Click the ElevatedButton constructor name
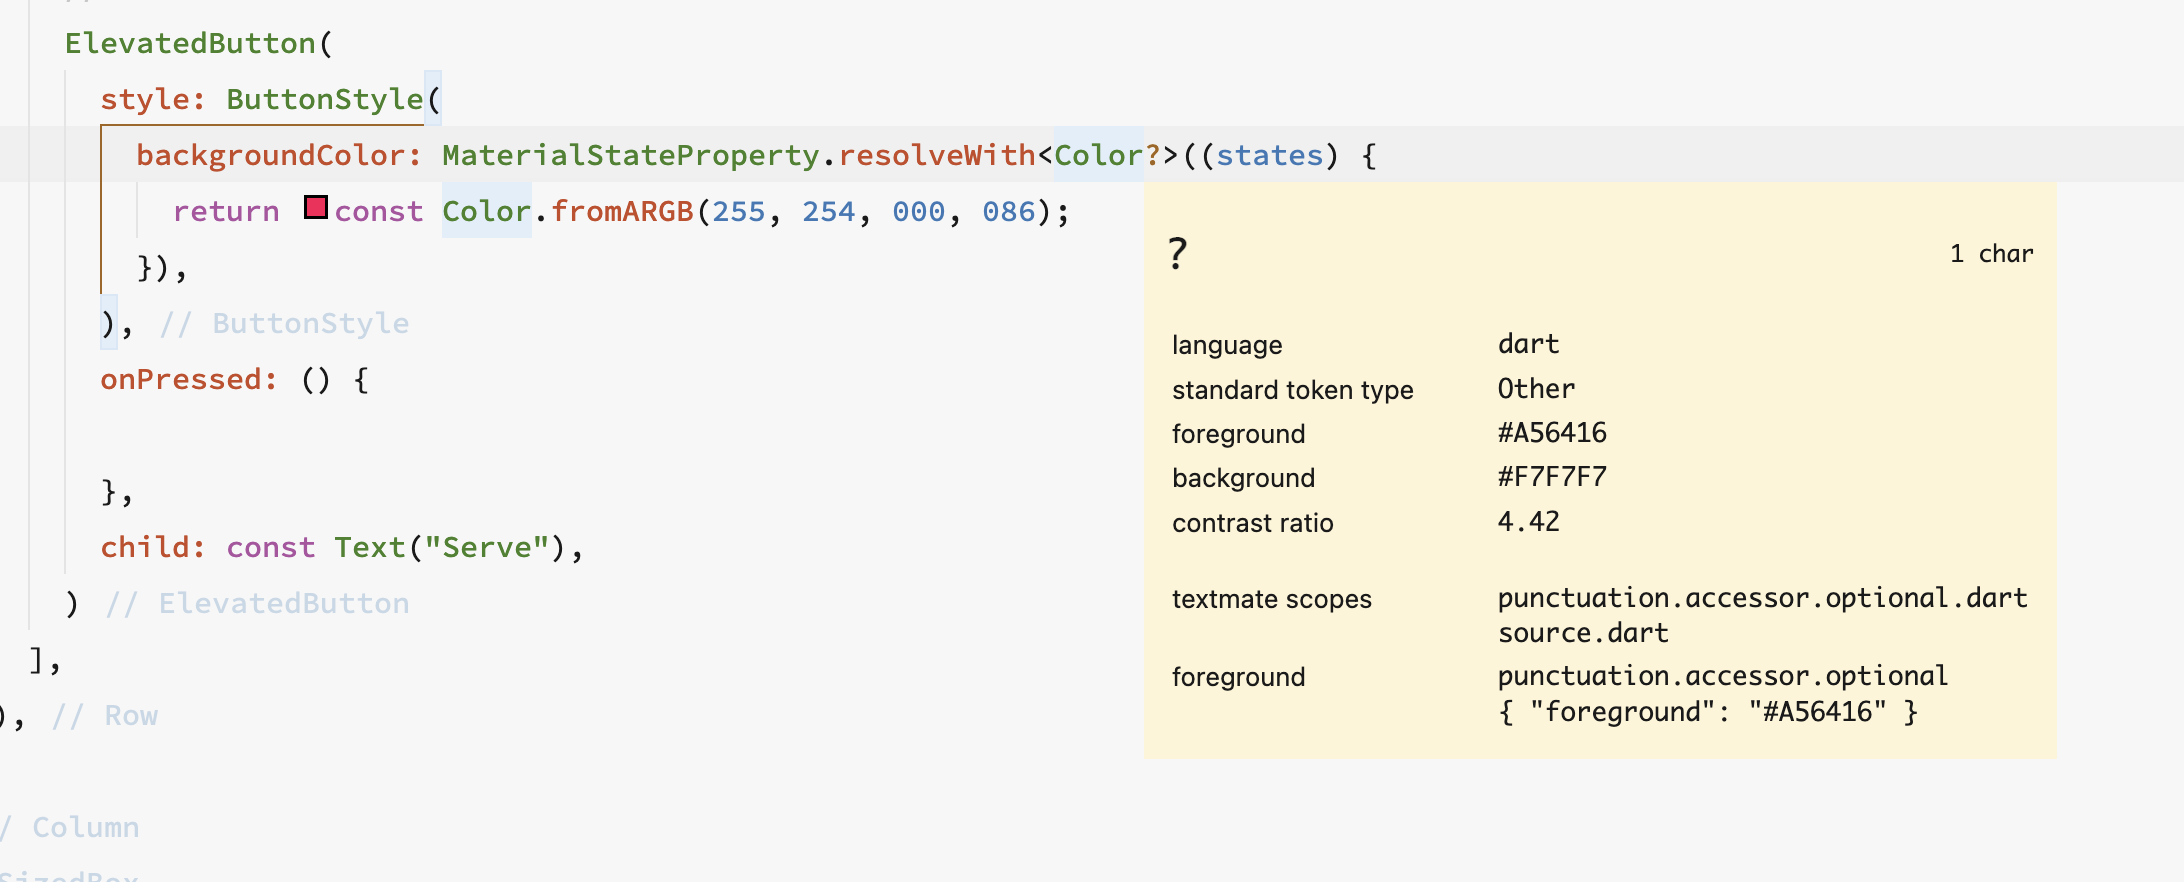The width and height of the screenshot is (2184, 882). (x=190, y=43)
